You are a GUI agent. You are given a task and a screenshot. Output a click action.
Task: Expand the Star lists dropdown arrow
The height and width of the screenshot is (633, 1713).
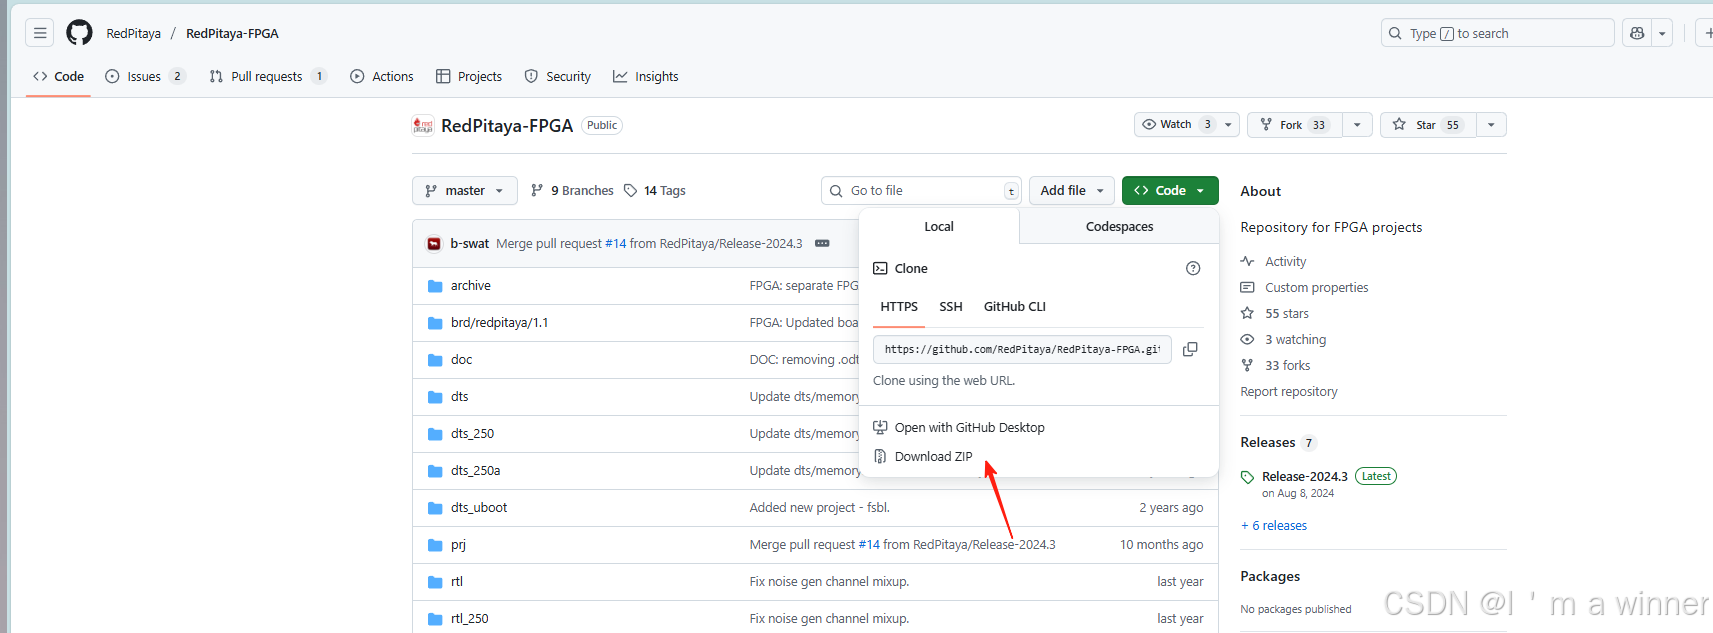pyautogui.click(x=1491, y=125)
